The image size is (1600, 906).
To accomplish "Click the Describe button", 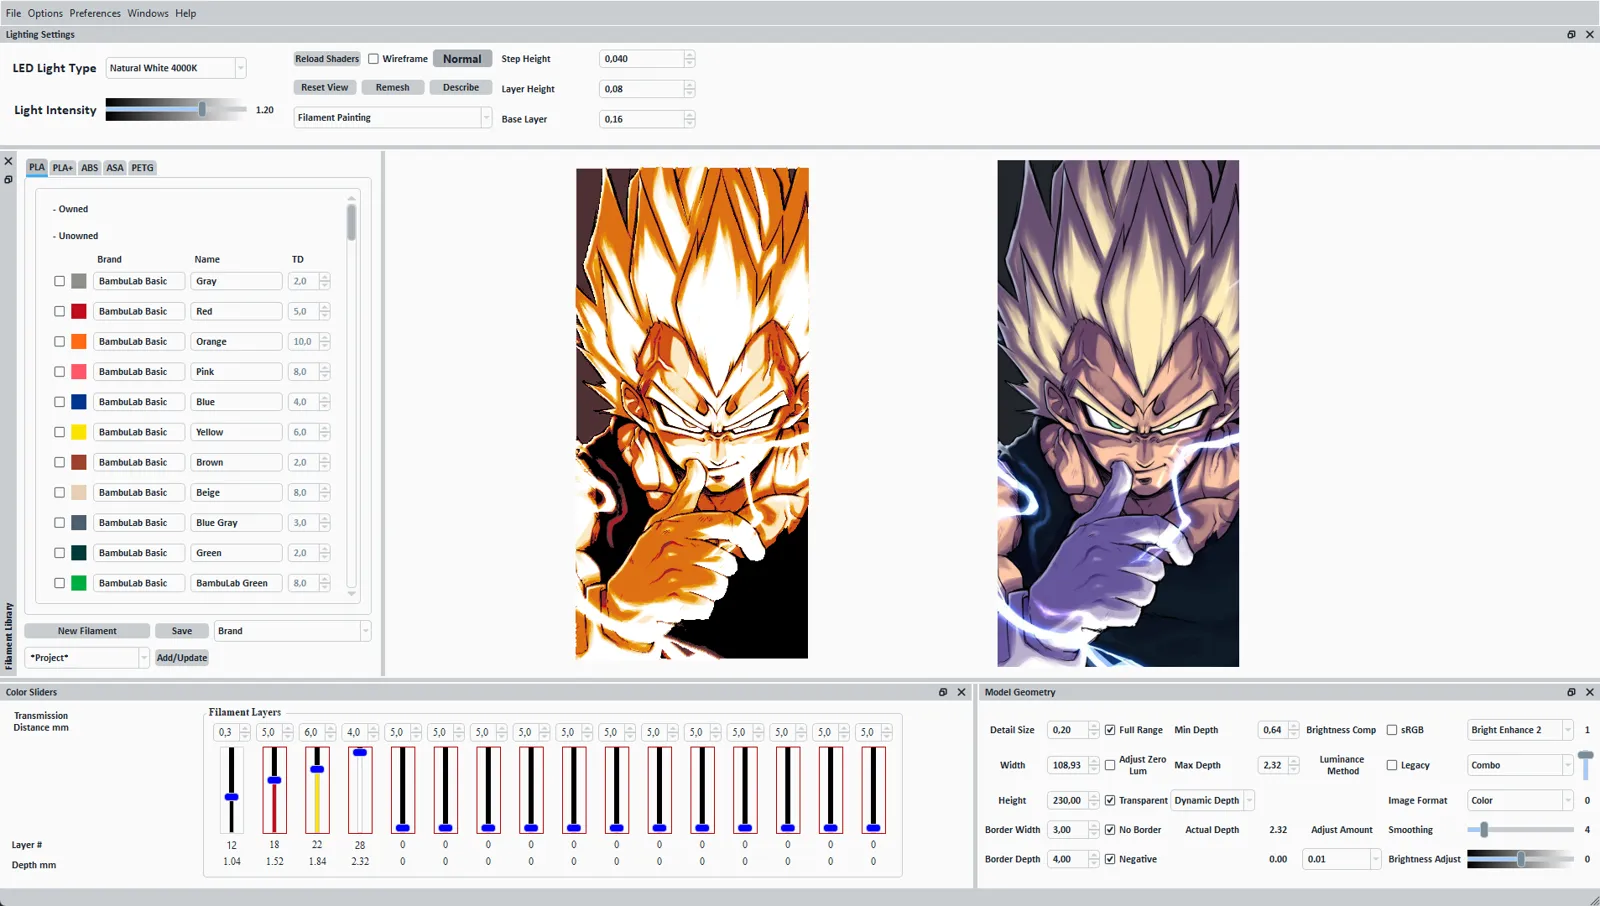I will coord(461,87).
